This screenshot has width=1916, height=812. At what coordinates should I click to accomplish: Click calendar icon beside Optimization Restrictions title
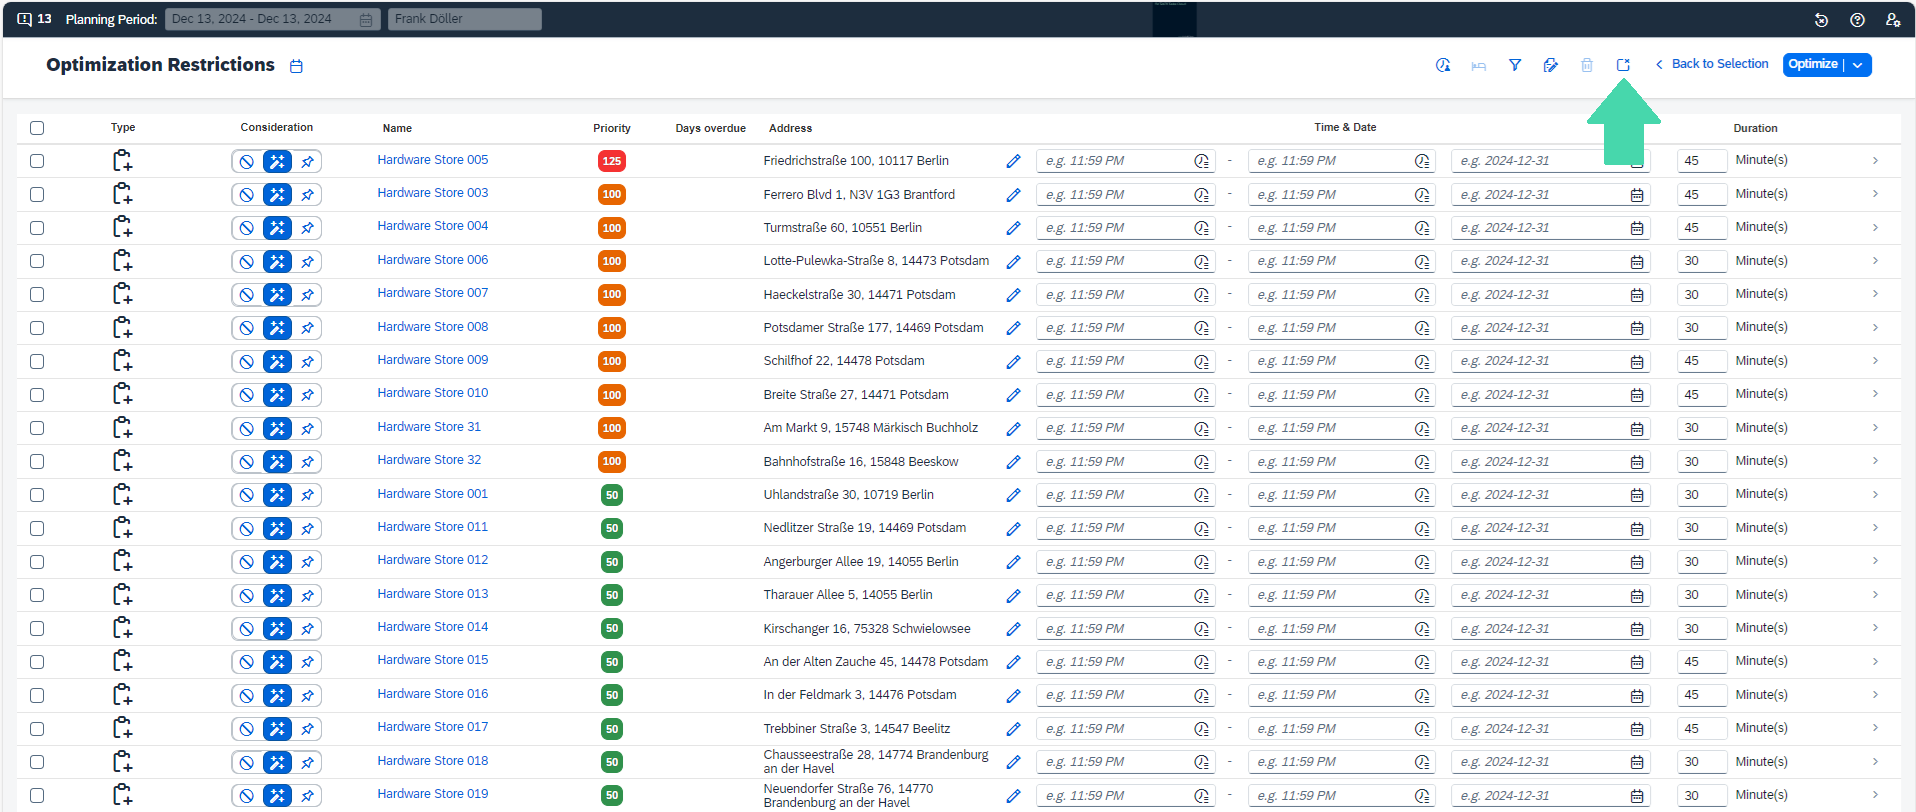tap(296, 66)
